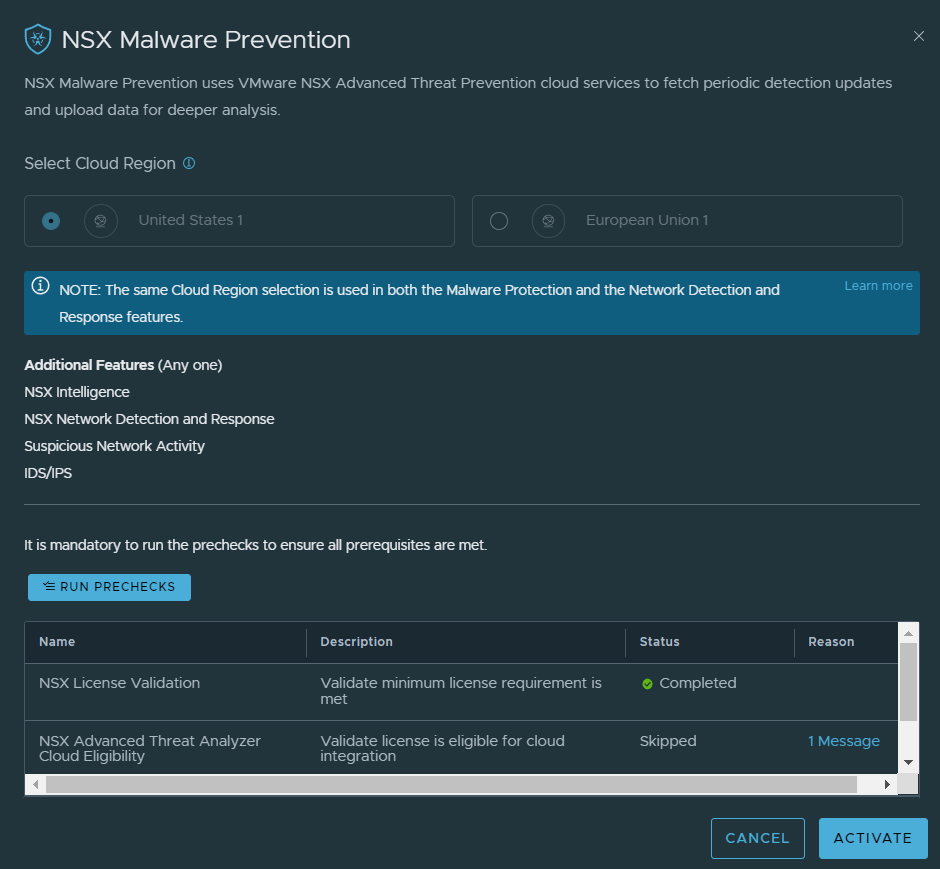This screenshot has width=940, height=869.
Task: Click the green Completed status icon
Action: click(x=647, y=684)
